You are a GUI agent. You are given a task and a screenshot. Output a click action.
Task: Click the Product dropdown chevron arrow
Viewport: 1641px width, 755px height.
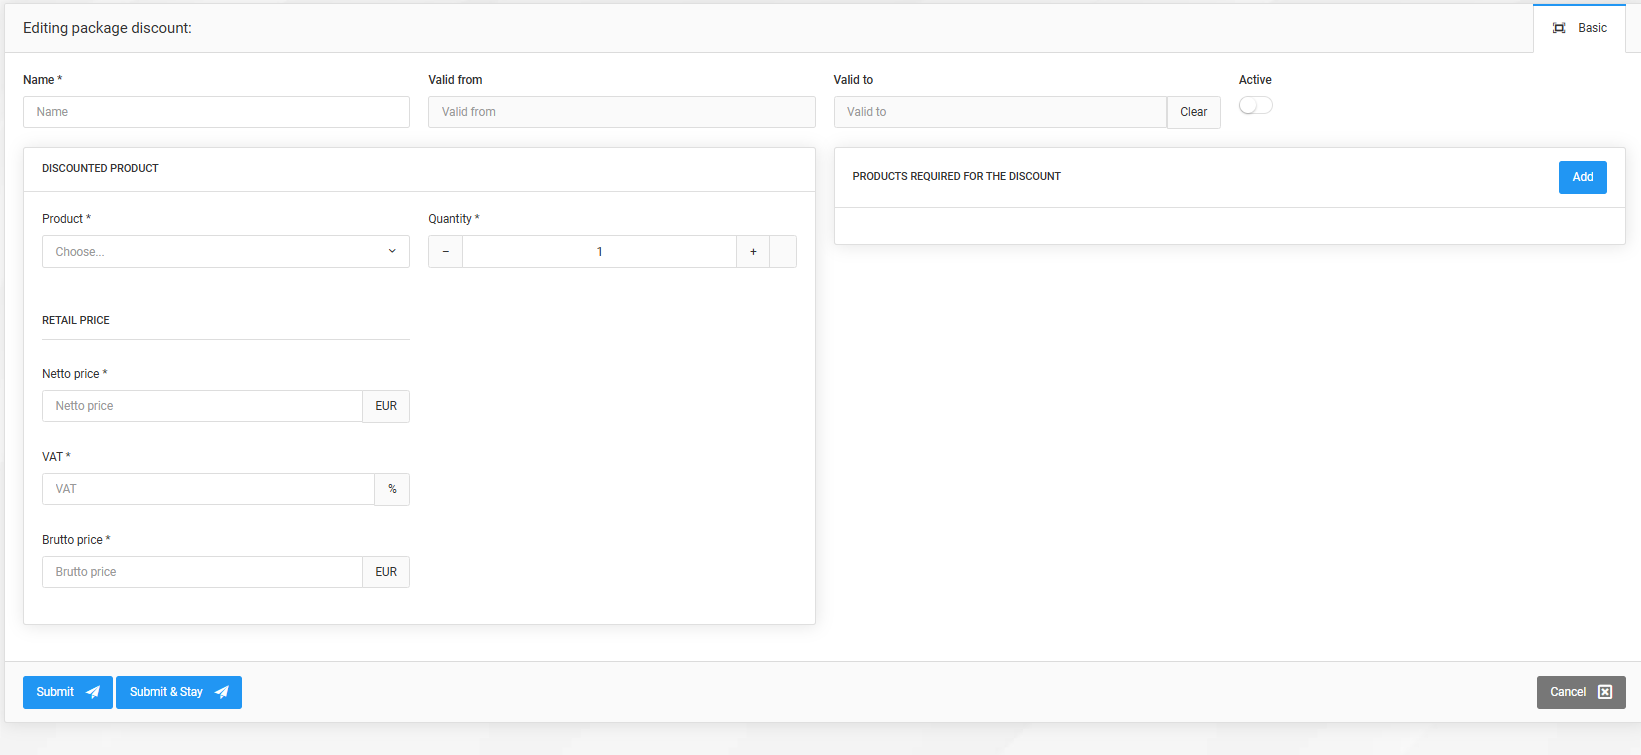[392, 251]
